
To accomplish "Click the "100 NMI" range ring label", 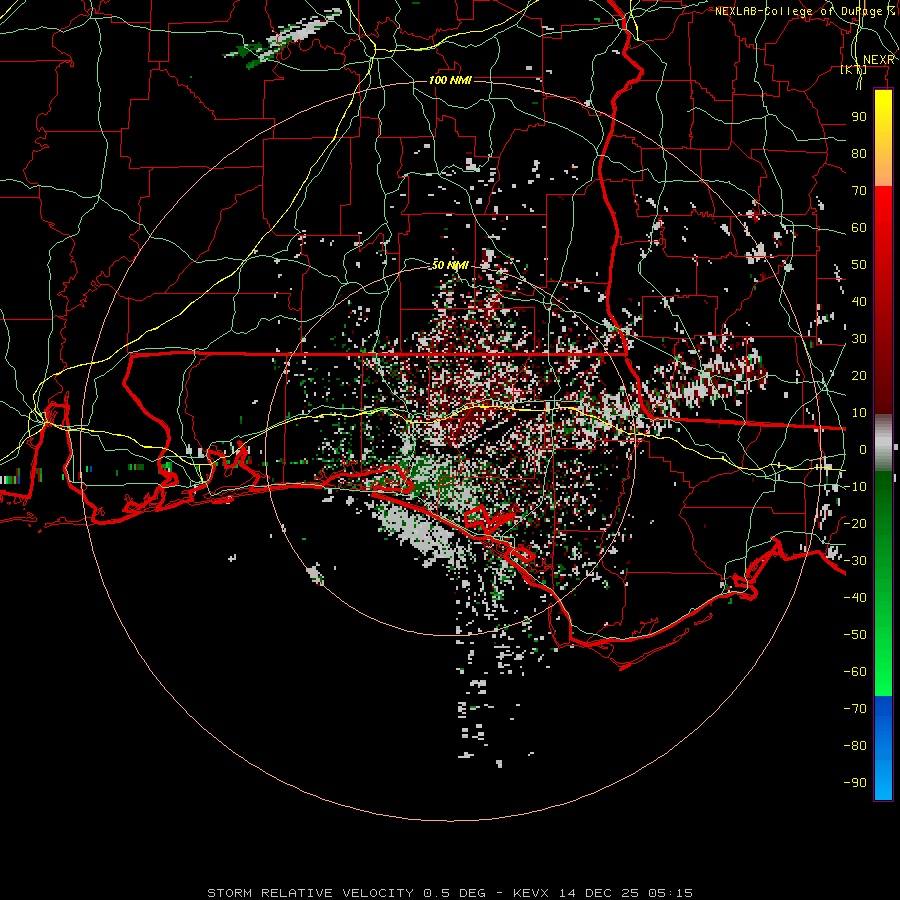I will (x=450, y=80).
